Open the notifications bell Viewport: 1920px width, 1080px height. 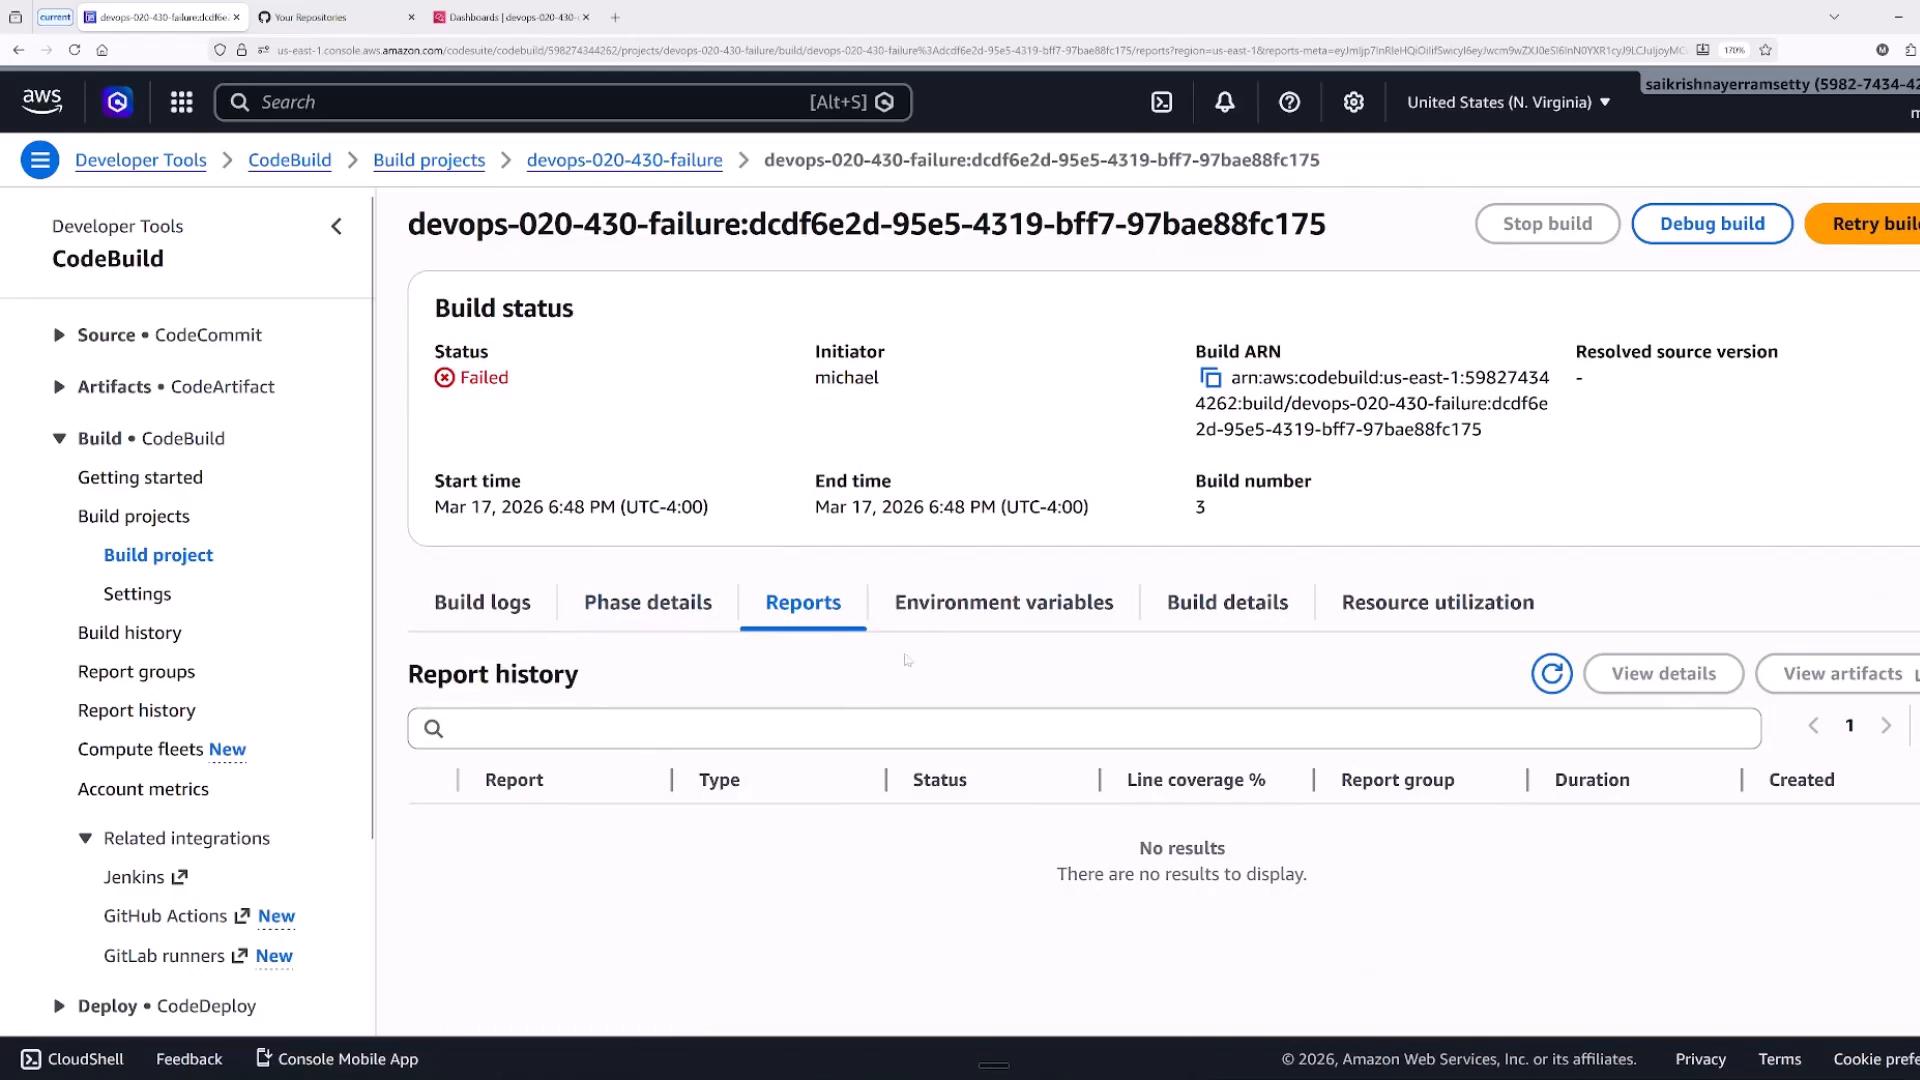[x=1224, y=102]
